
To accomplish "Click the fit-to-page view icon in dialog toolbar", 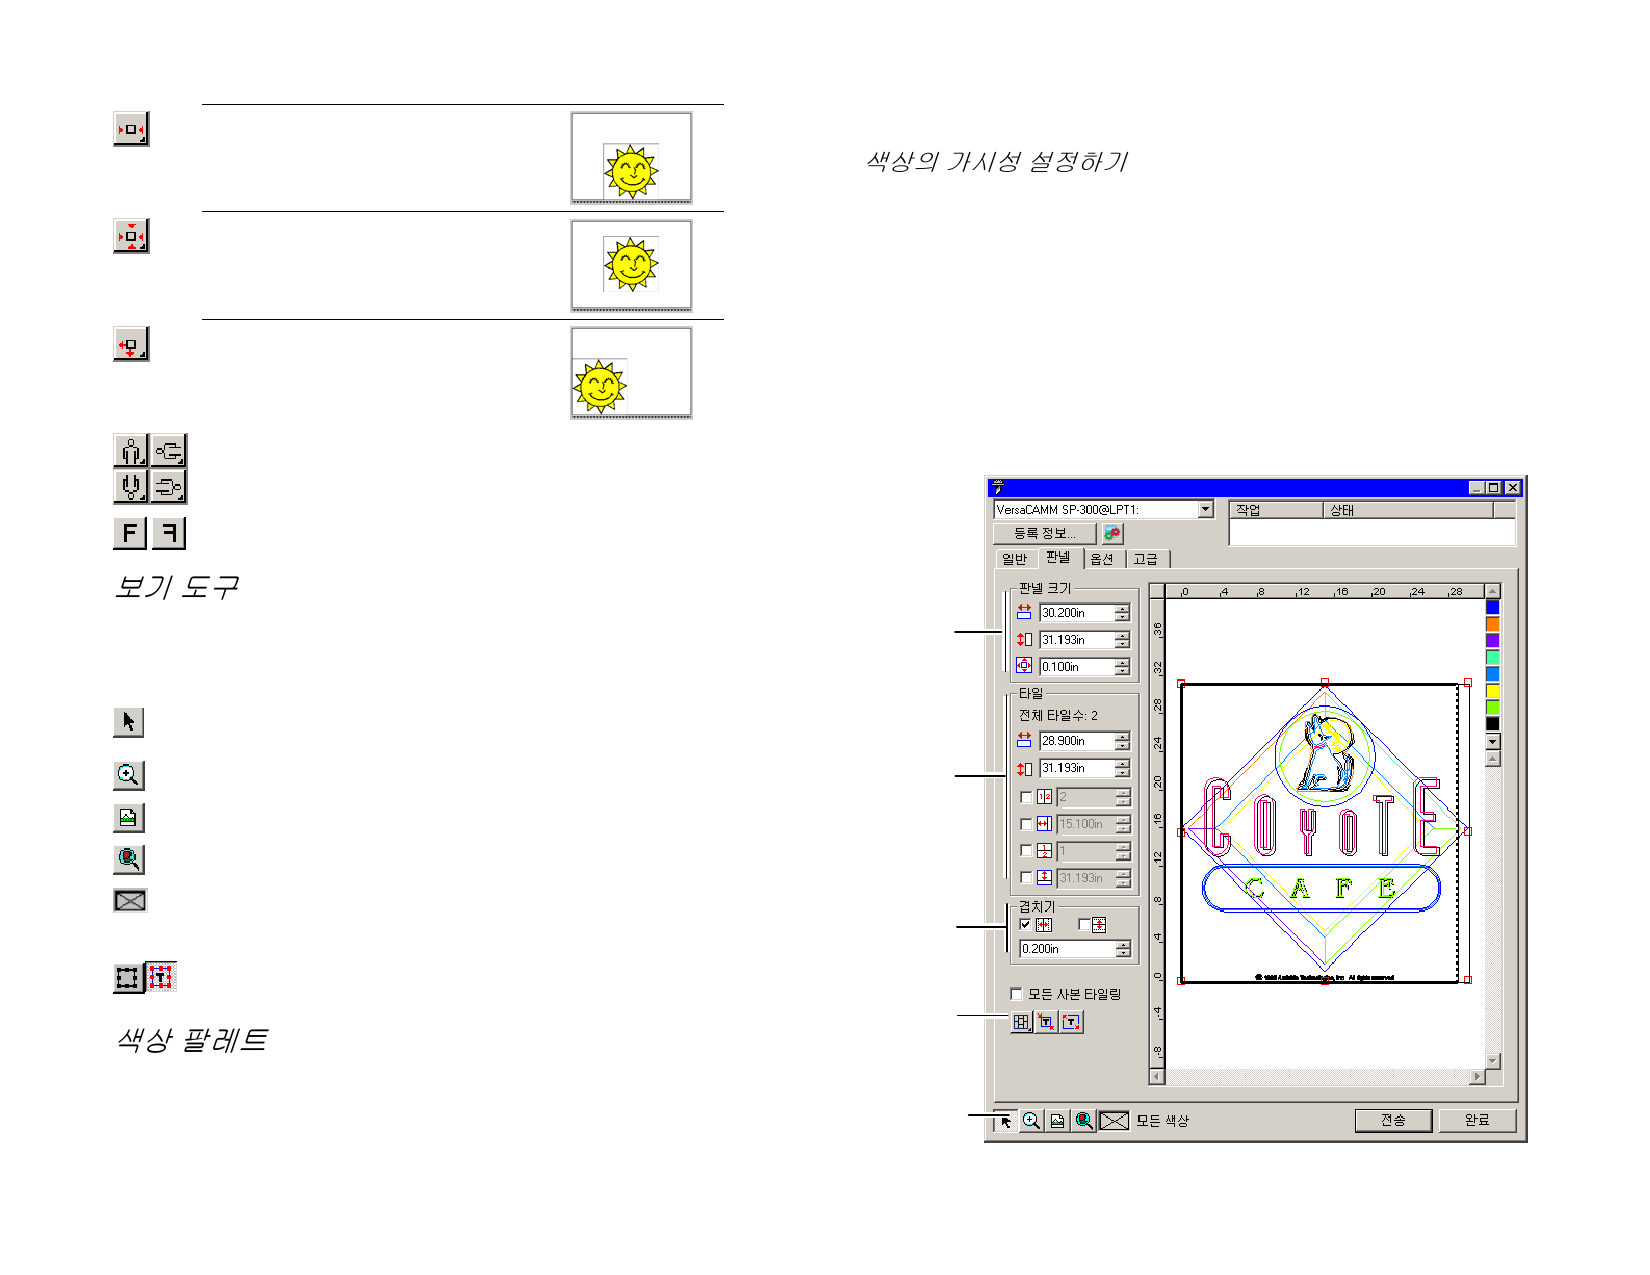I will [1057, 1121].
